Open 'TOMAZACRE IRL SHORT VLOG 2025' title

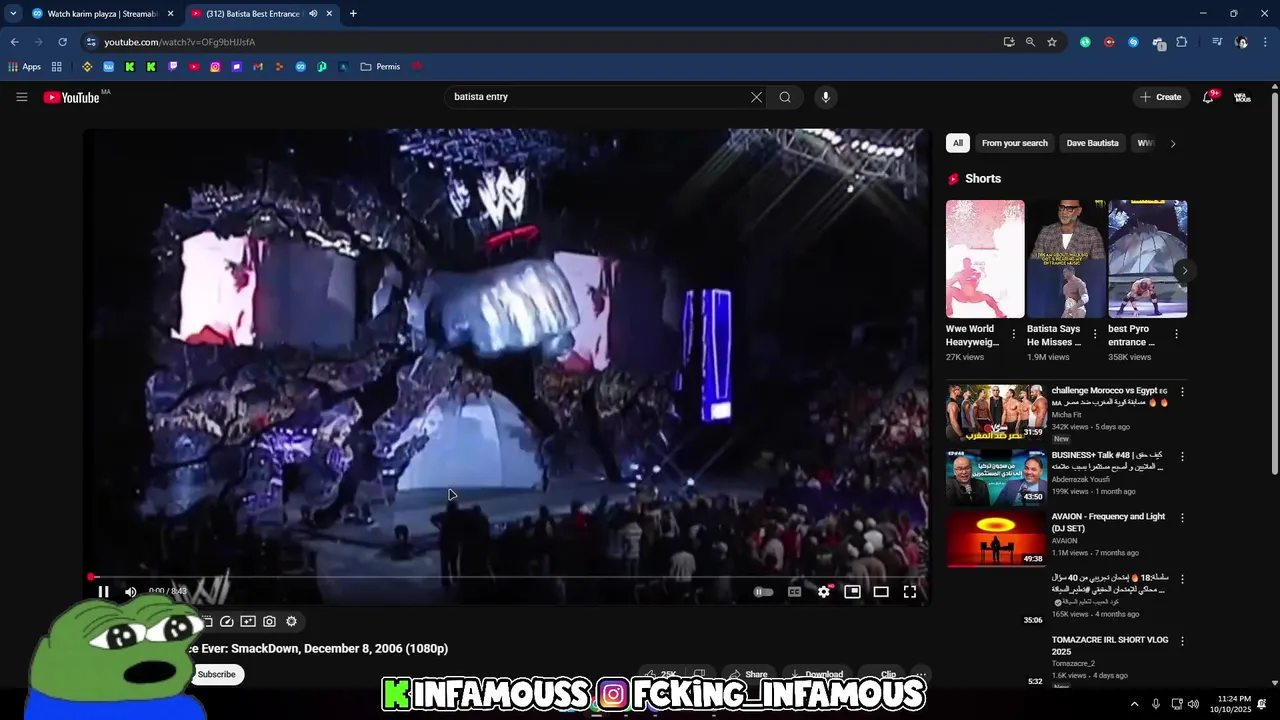click(1110, 645)
